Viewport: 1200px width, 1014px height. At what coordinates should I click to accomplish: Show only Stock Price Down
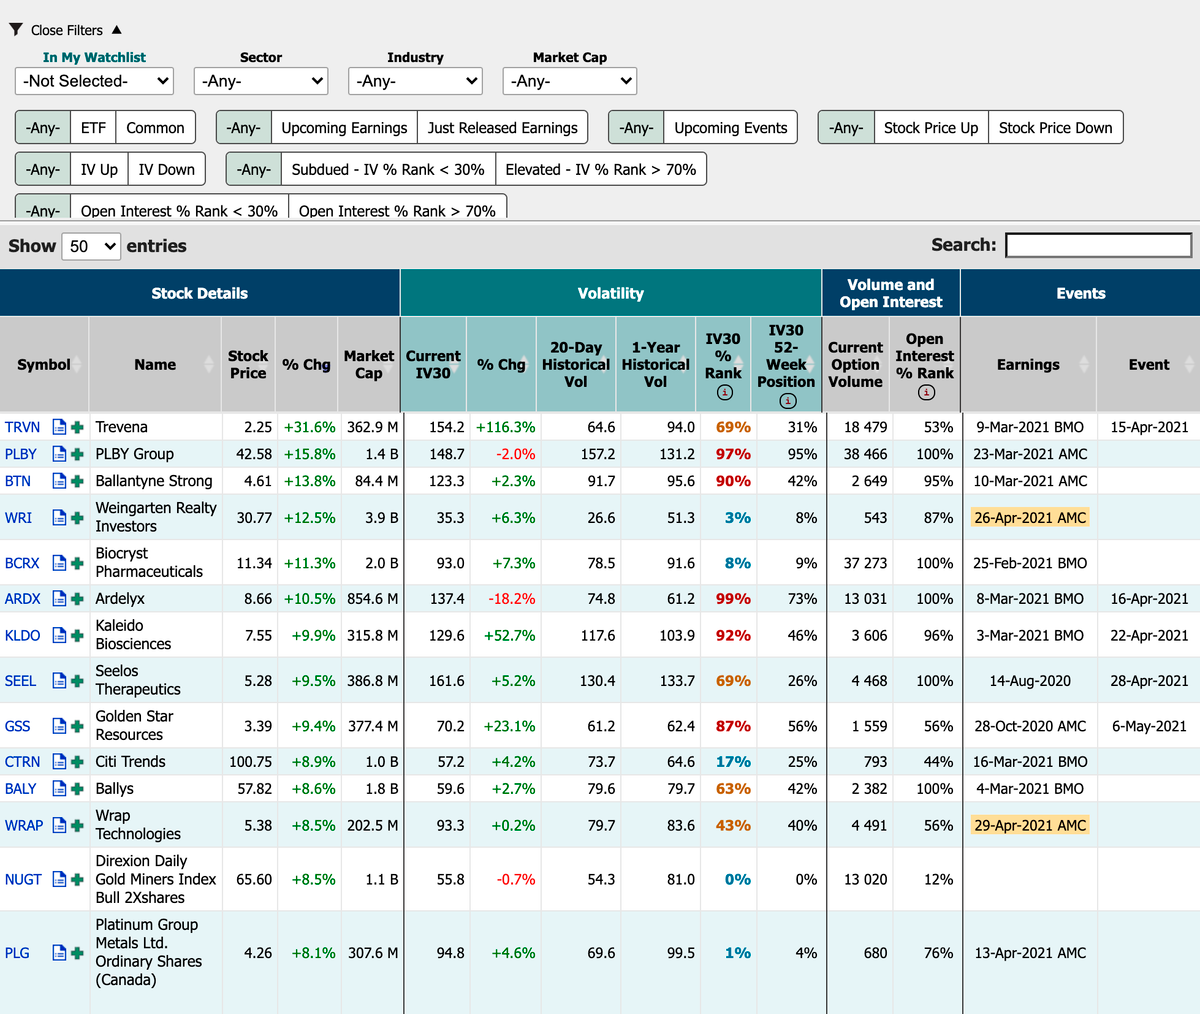[x=1055, y=128]
